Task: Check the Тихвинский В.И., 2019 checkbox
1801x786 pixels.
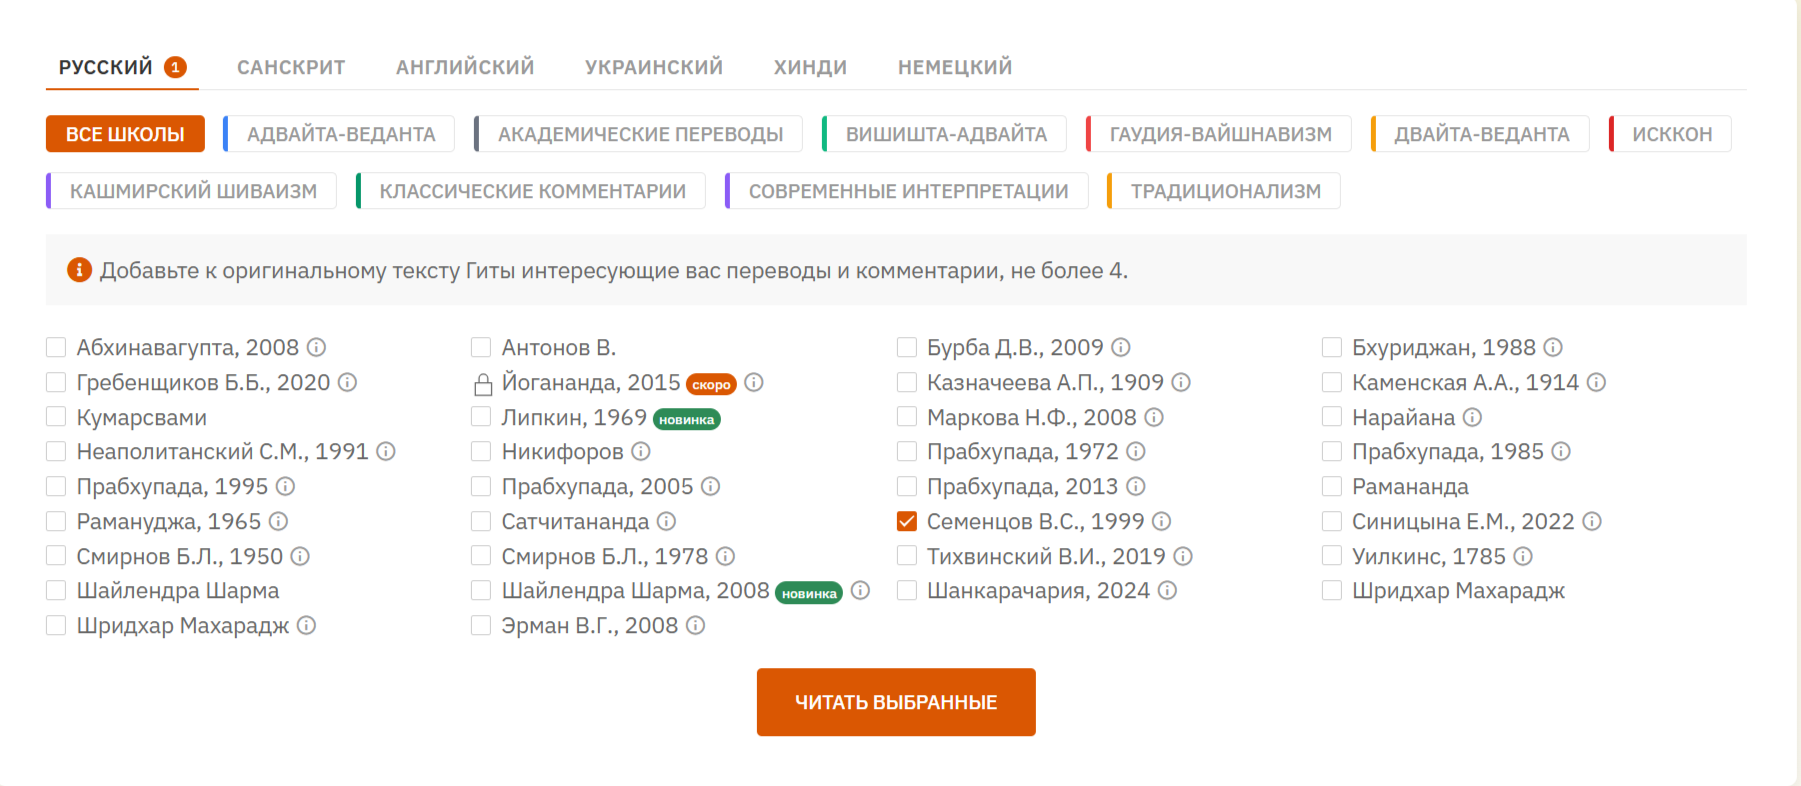Action: point(907,556)
